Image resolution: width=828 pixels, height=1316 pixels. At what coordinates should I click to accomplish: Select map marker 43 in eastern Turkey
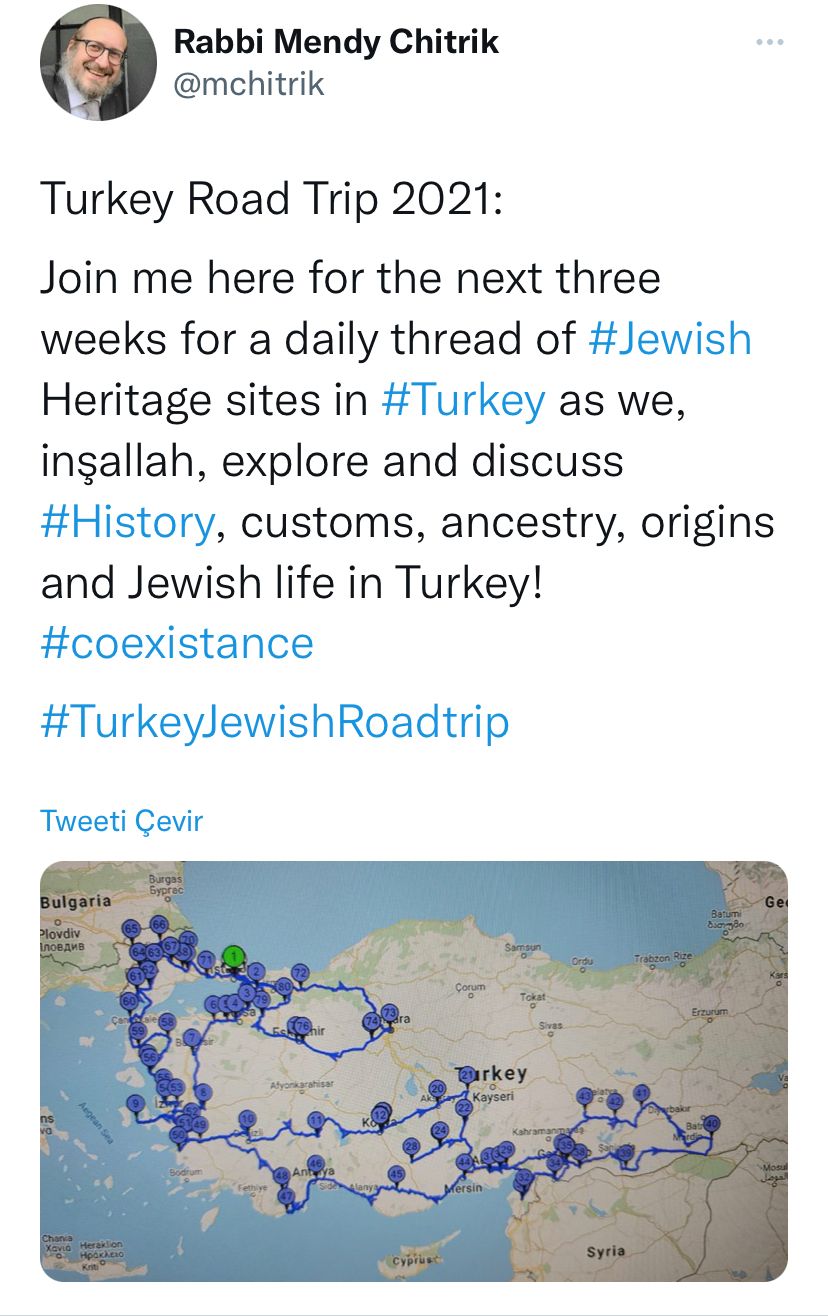[x=585, y=1096]
